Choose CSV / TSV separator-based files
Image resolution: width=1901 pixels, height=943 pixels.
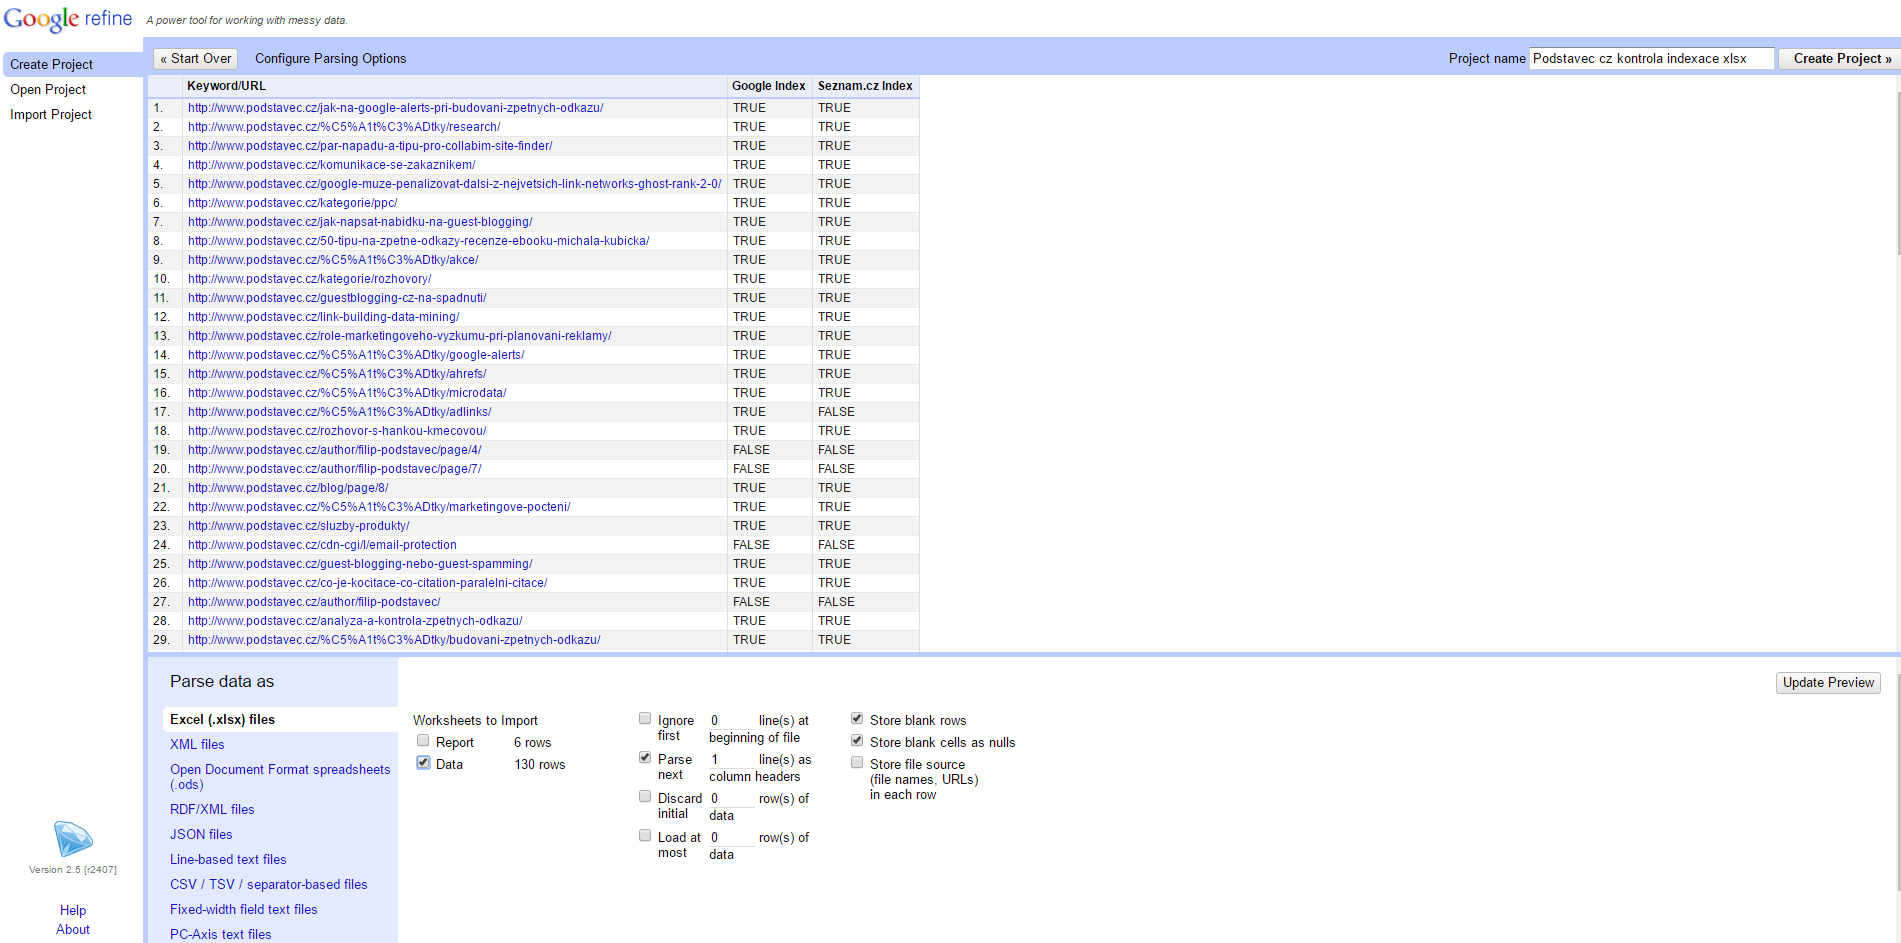[x=269, y=884]
